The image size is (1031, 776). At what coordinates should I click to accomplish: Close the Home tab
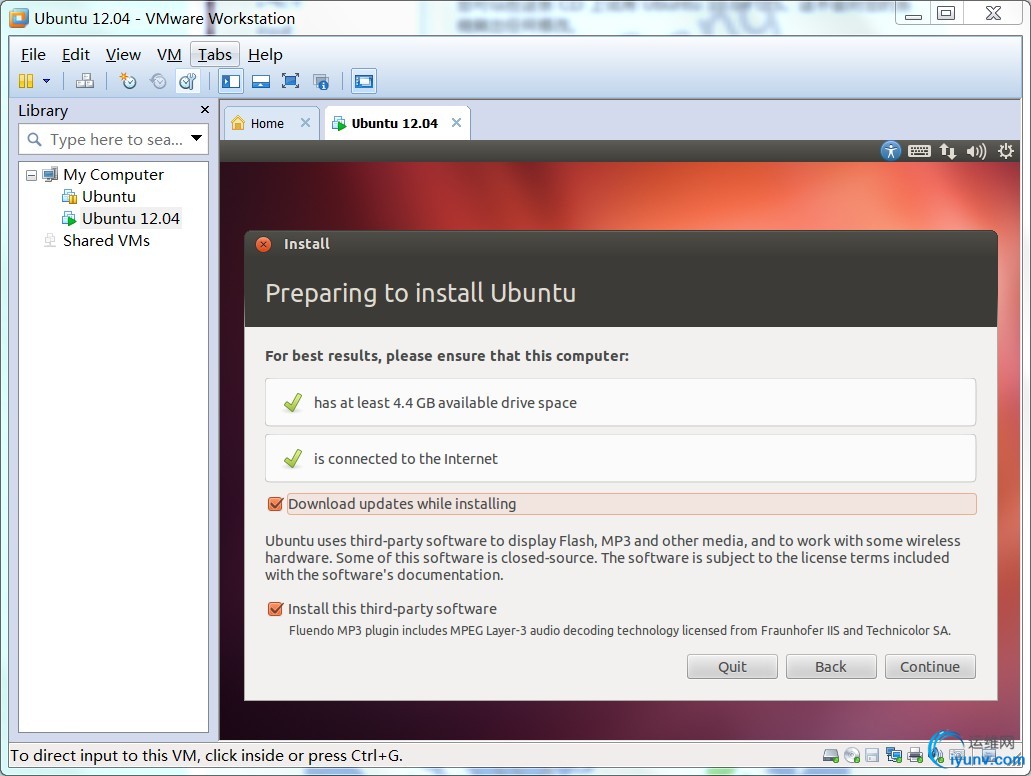tap(305, 123)
